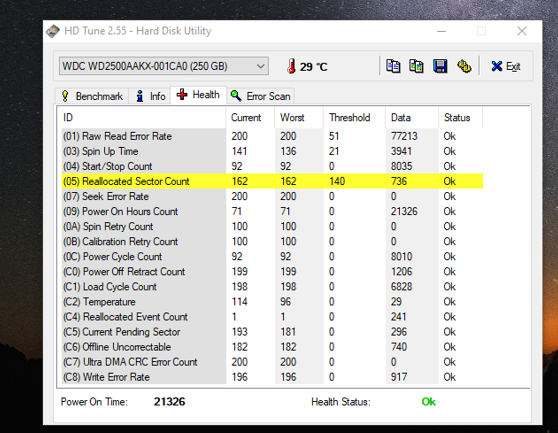The width and height of the screenshot is (558, 433).
Task: Select the Ultra DMA CRC Error Count row
Action: (272, 362)
